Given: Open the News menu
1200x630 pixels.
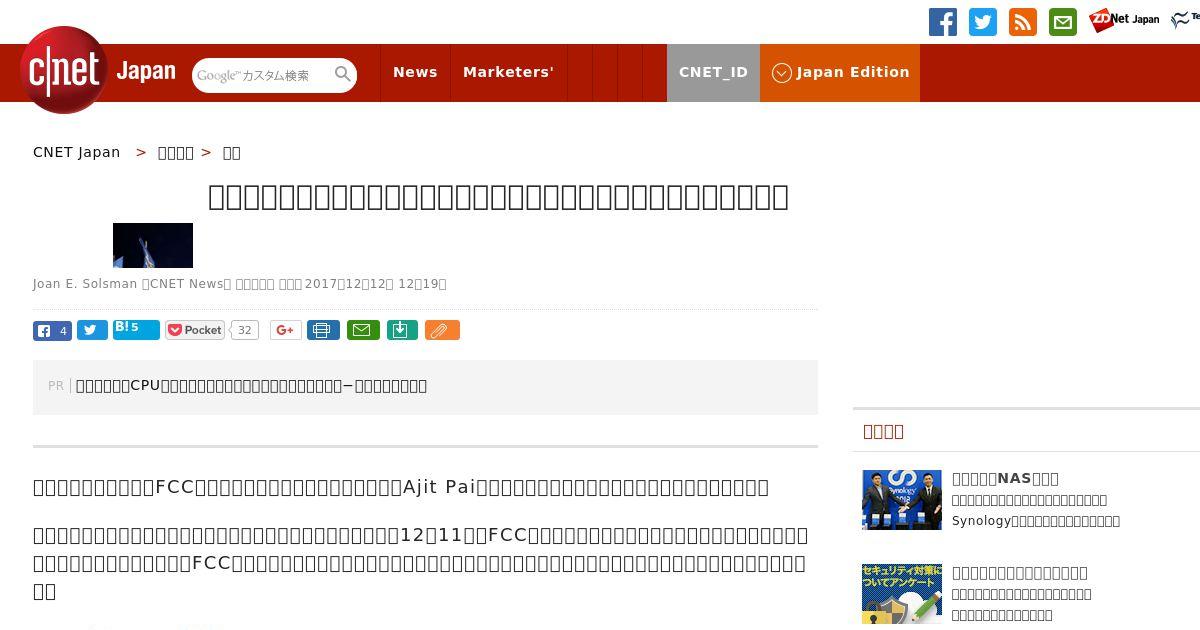Looking at the screenshot, I should pos(415,72).
